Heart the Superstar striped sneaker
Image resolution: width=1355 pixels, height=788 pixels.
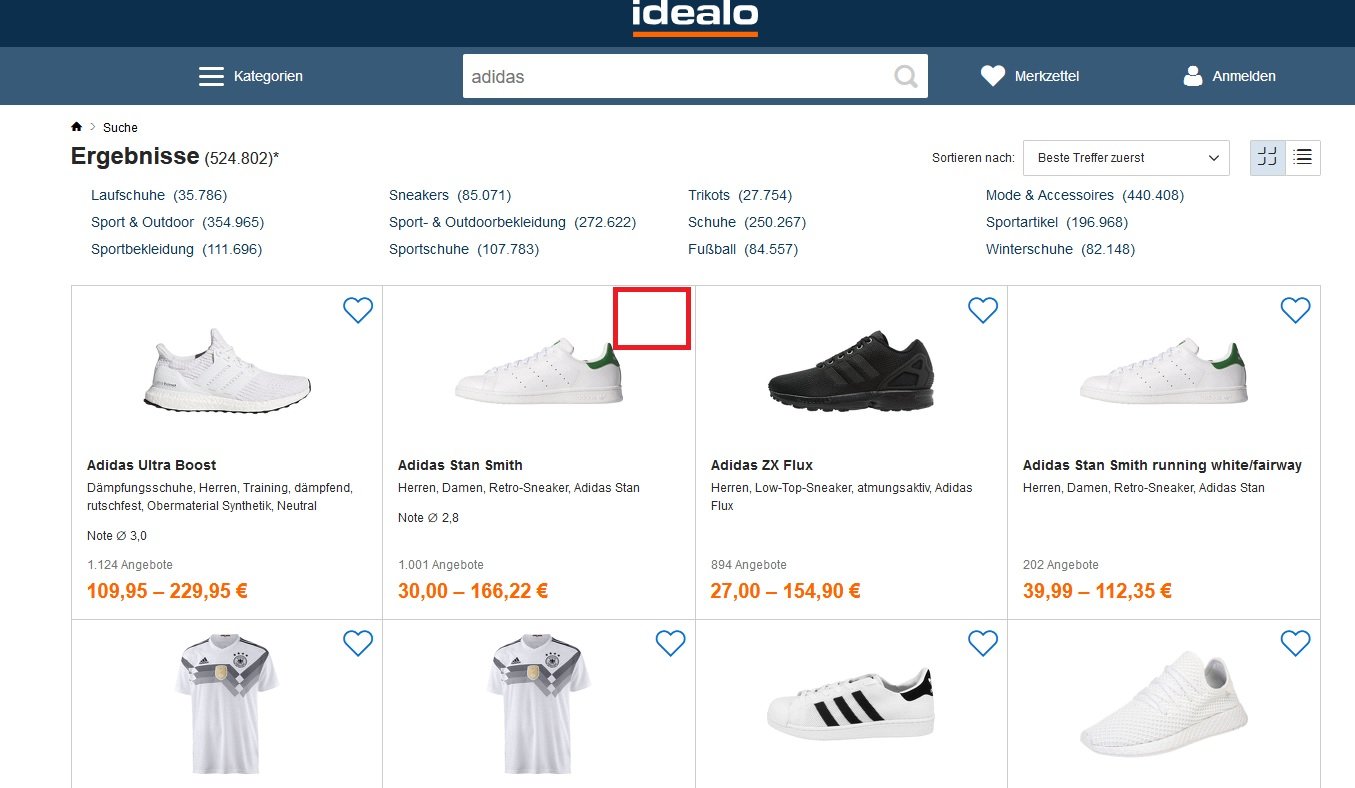[x=983, y=643]
